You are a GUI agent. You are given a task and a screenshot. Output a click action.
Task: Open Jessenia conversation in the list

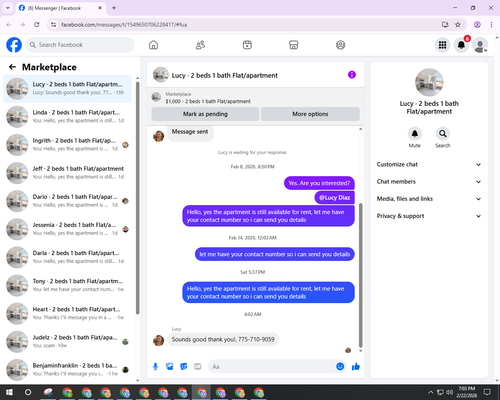(x=67, y=229)
